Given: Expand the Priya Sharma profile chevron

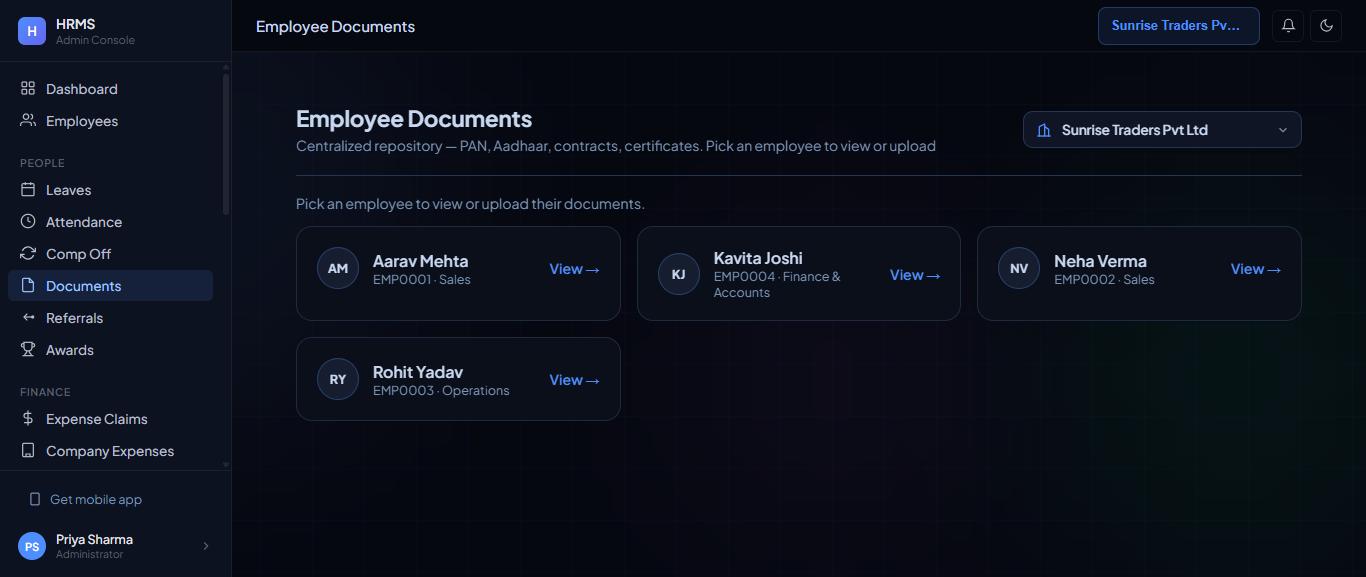Looking at the screenshot, I should [206, 546].
